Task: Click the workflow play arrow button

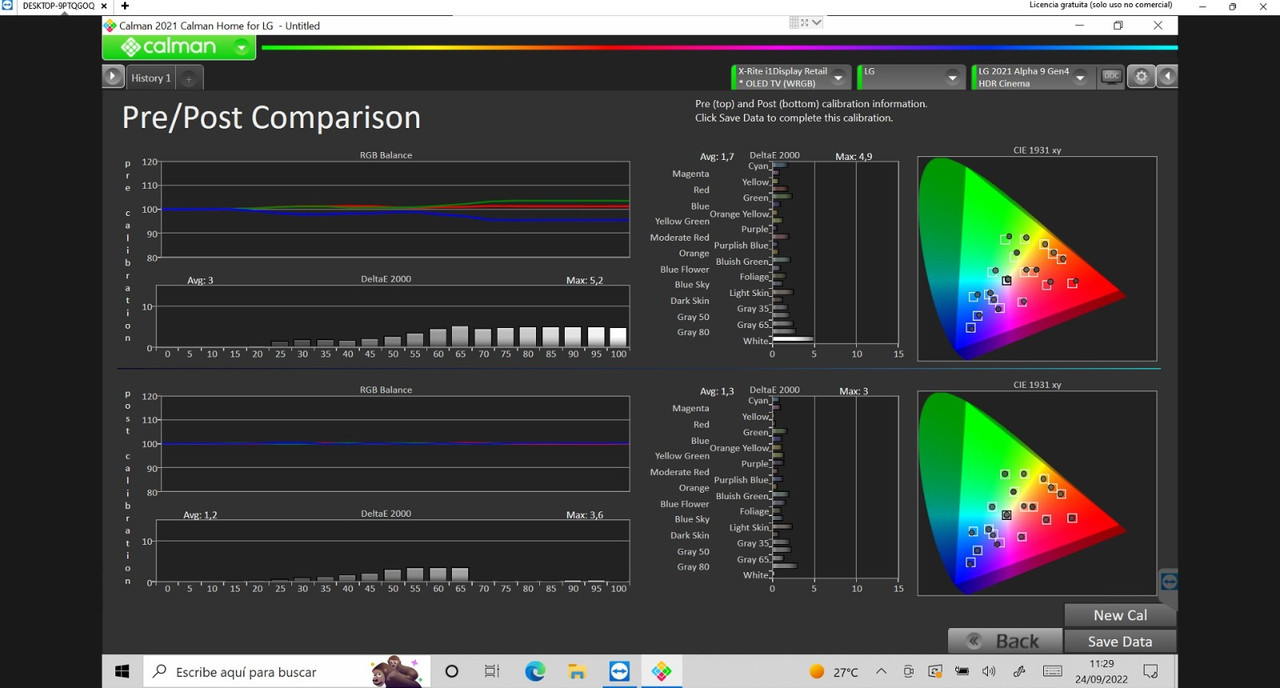Action: click(x=113, y=77)
